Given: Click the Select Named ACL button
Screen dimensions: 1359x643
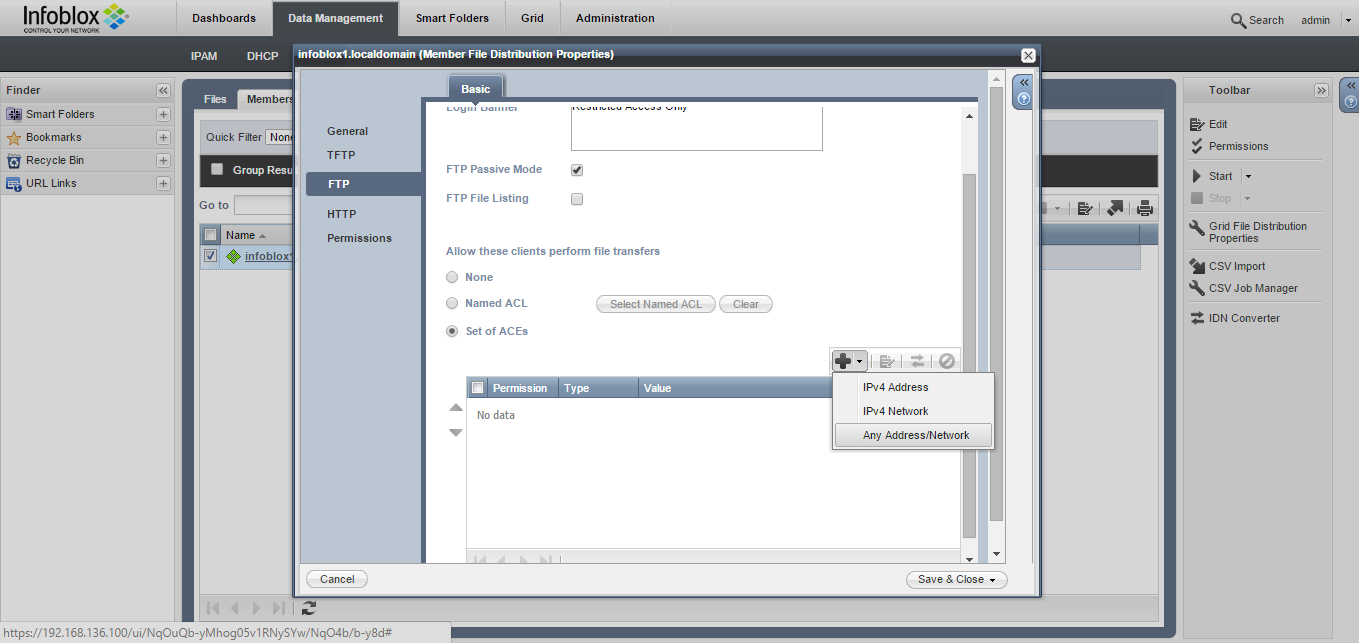Looking at the screenshot, I should pyautogui.click(x=656, y=304).
